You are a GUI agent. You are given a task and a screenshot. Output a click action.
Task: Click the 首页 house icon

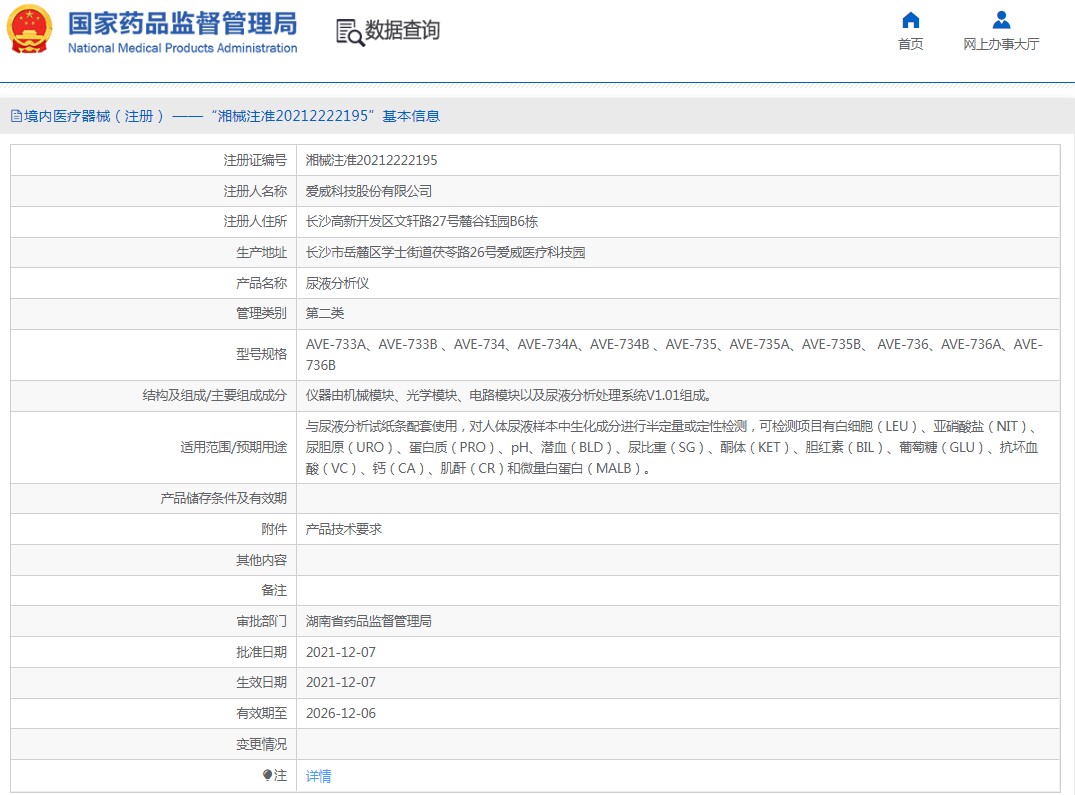[910, 20]
